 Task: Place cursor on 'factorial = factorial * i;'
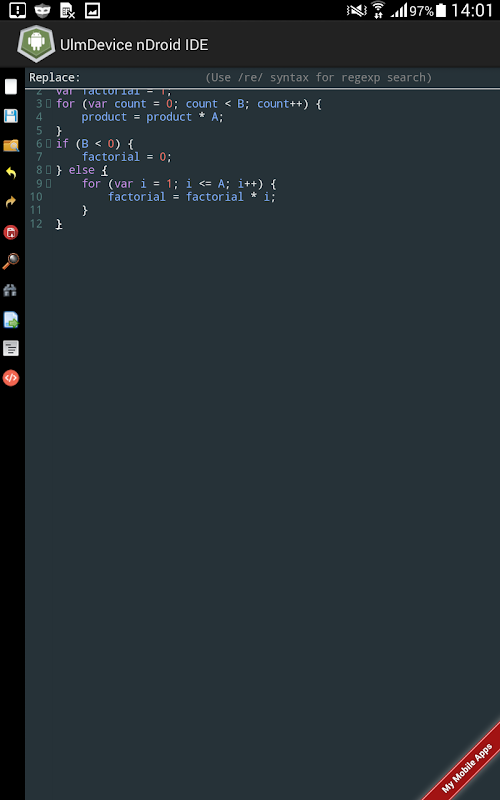(x=192, y=196)
